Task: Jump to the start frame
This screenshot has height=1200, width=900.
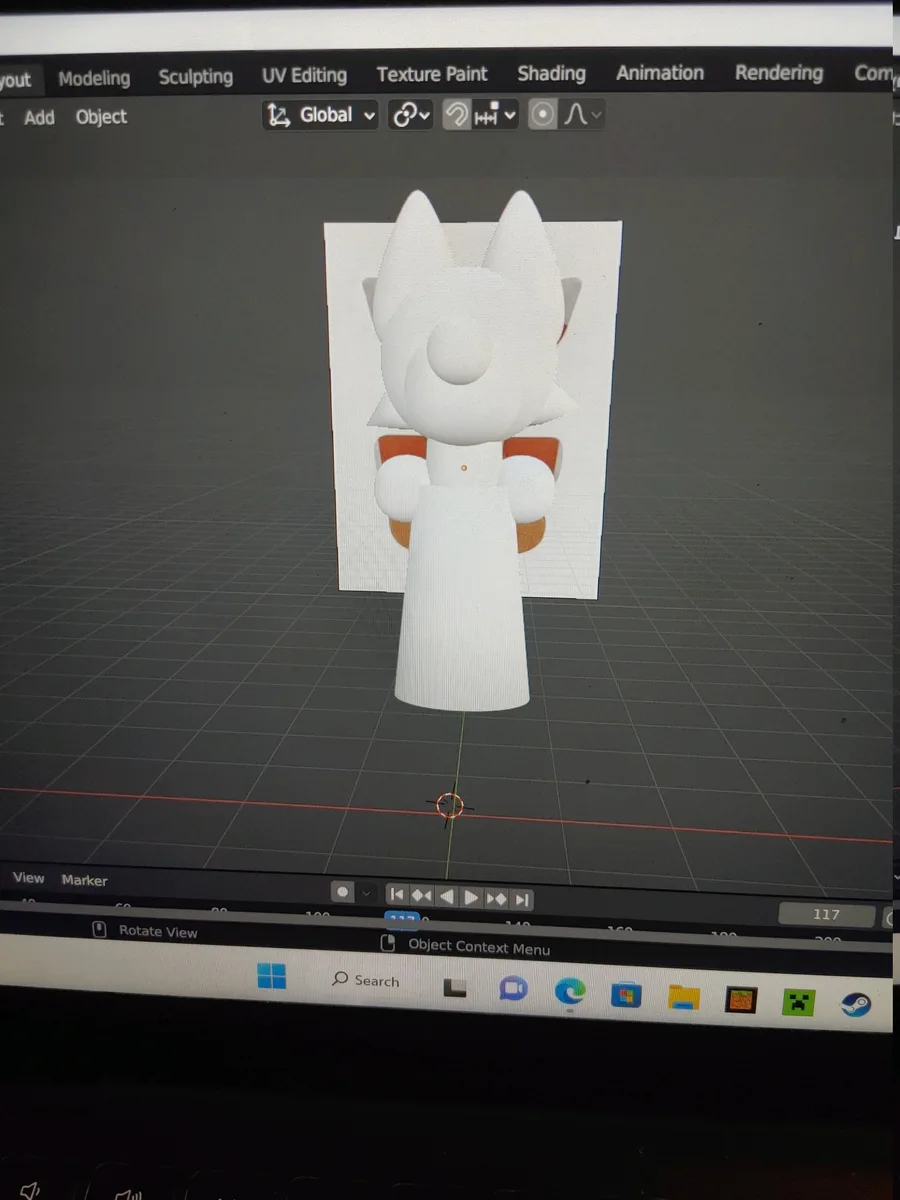Action: 397,895
